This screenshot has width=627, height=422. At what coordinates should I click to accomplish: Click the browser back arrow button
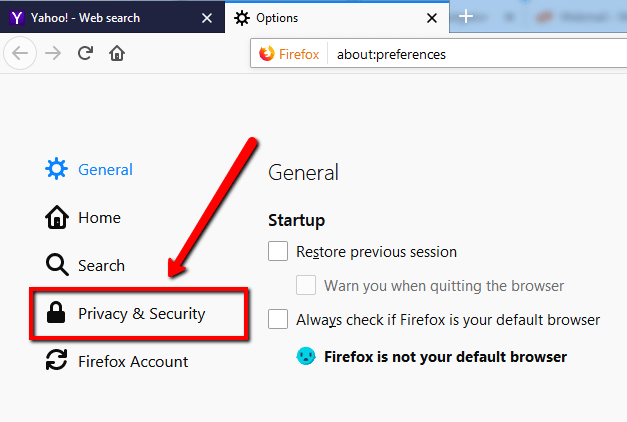(x=20, y=53)
